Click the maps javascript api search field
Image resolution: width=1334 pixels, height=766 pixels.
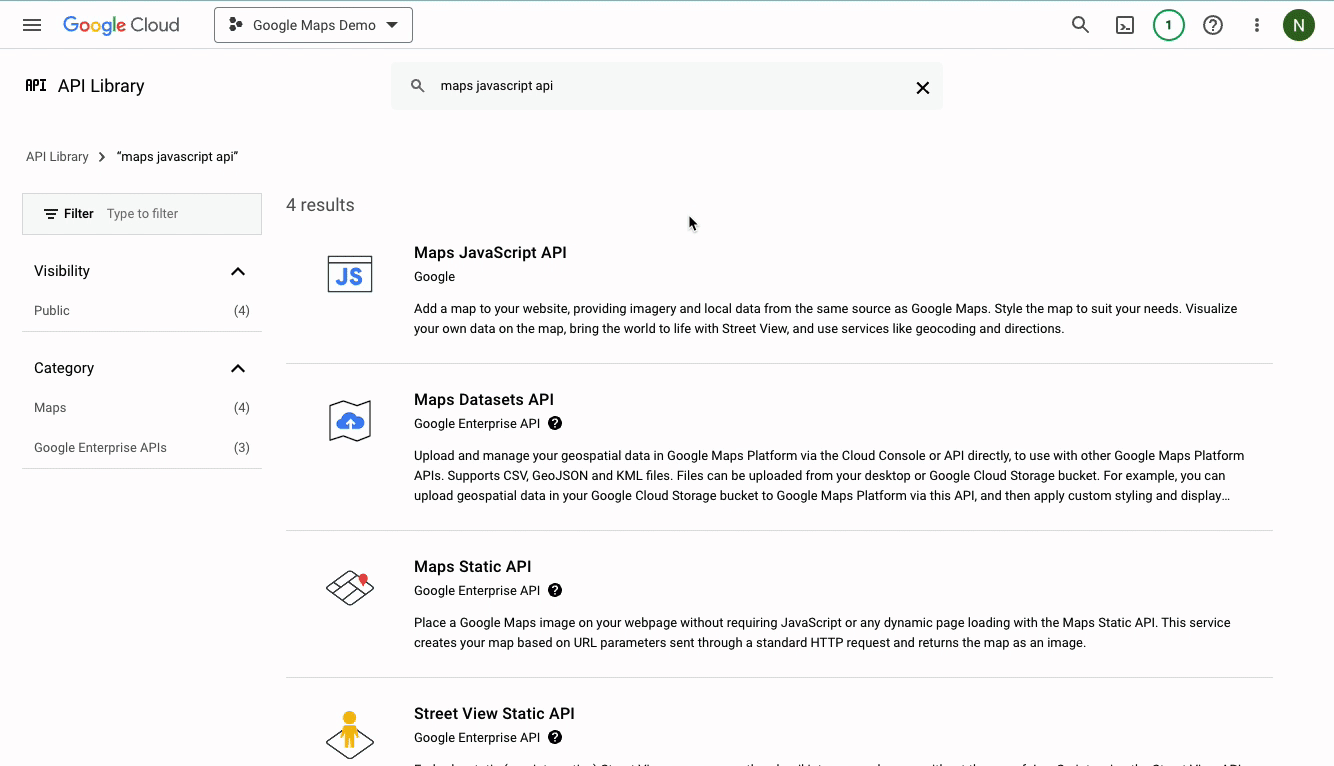(x=667, y=86)
